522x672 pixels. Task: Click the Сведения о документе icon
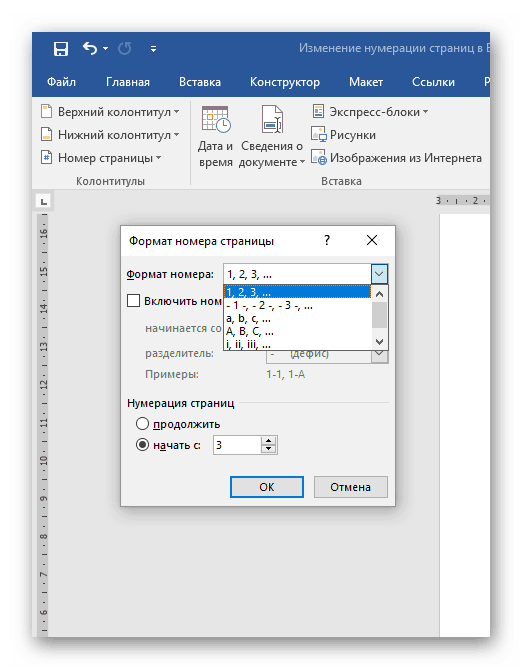[x=272, y=120]
